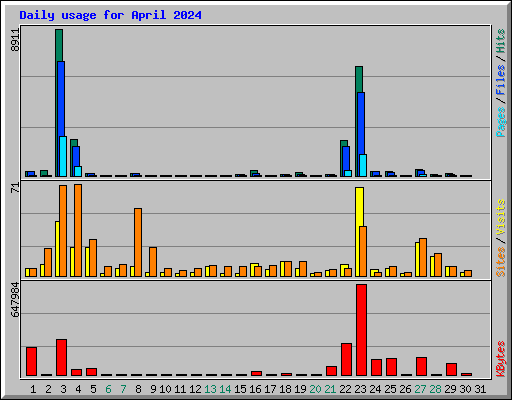Viewport: 512px width, 400px height.
Task: Select the orange Sites bar for day 3
Action: click(63, 231)
